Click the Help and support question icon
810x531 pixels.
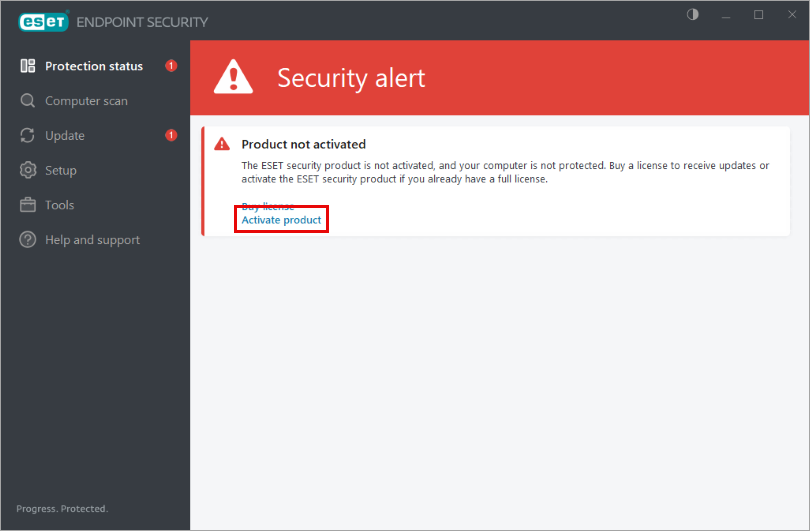[x=28, y=240]
